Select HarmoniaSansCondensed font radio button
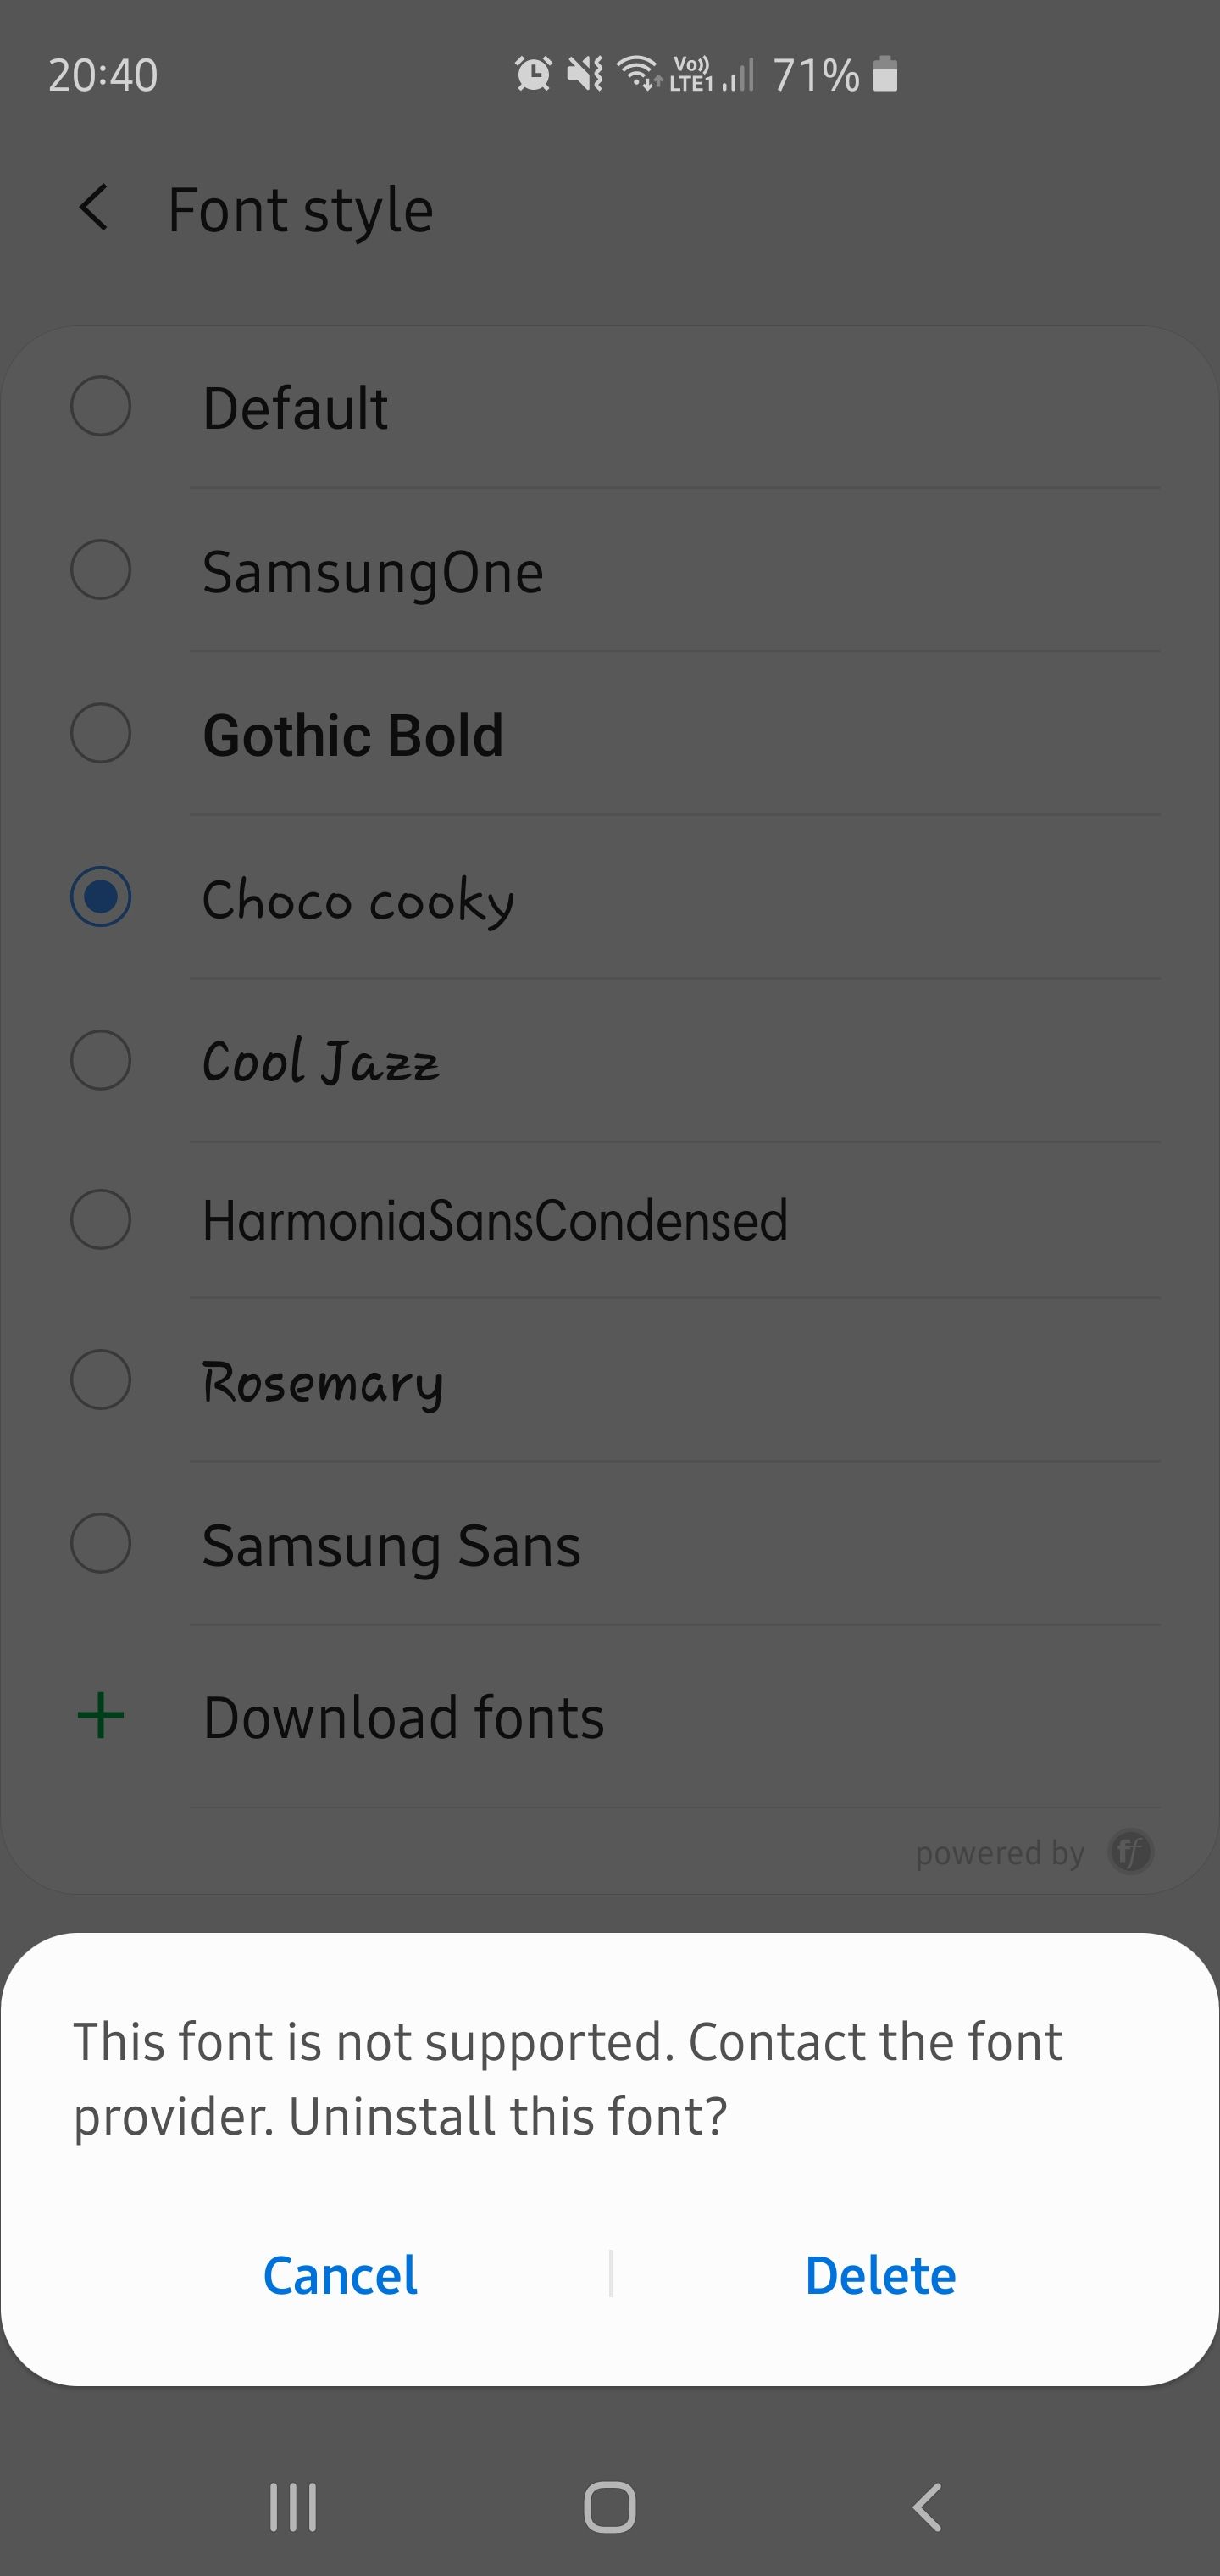The width and height of the screenshot is (1220, 2576). [x=101, y=1220]
